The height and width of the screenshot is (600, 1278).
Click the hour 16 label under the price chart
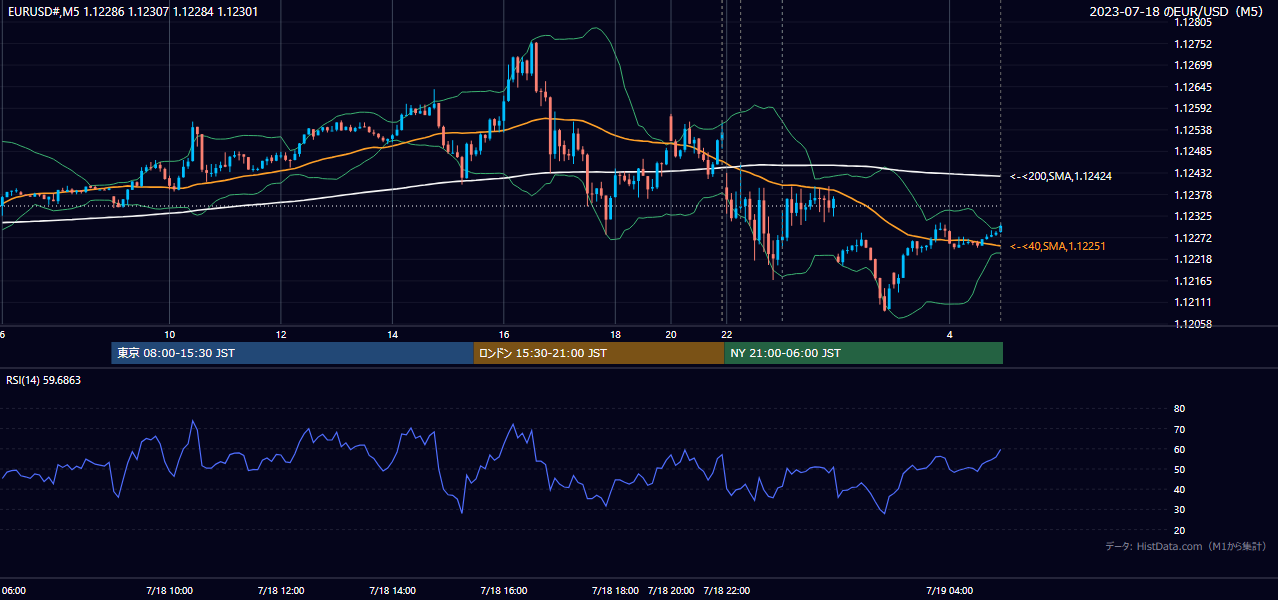click(504, 334)
